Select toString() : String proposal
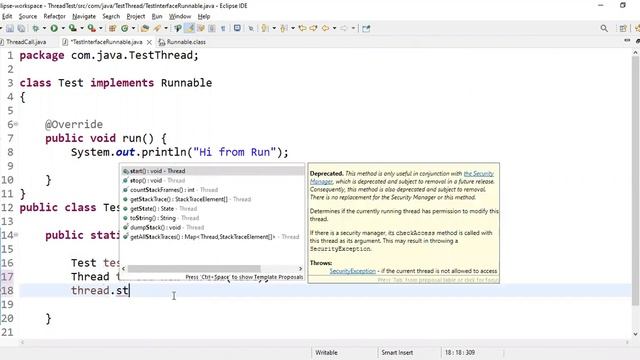 coord(212,218)
